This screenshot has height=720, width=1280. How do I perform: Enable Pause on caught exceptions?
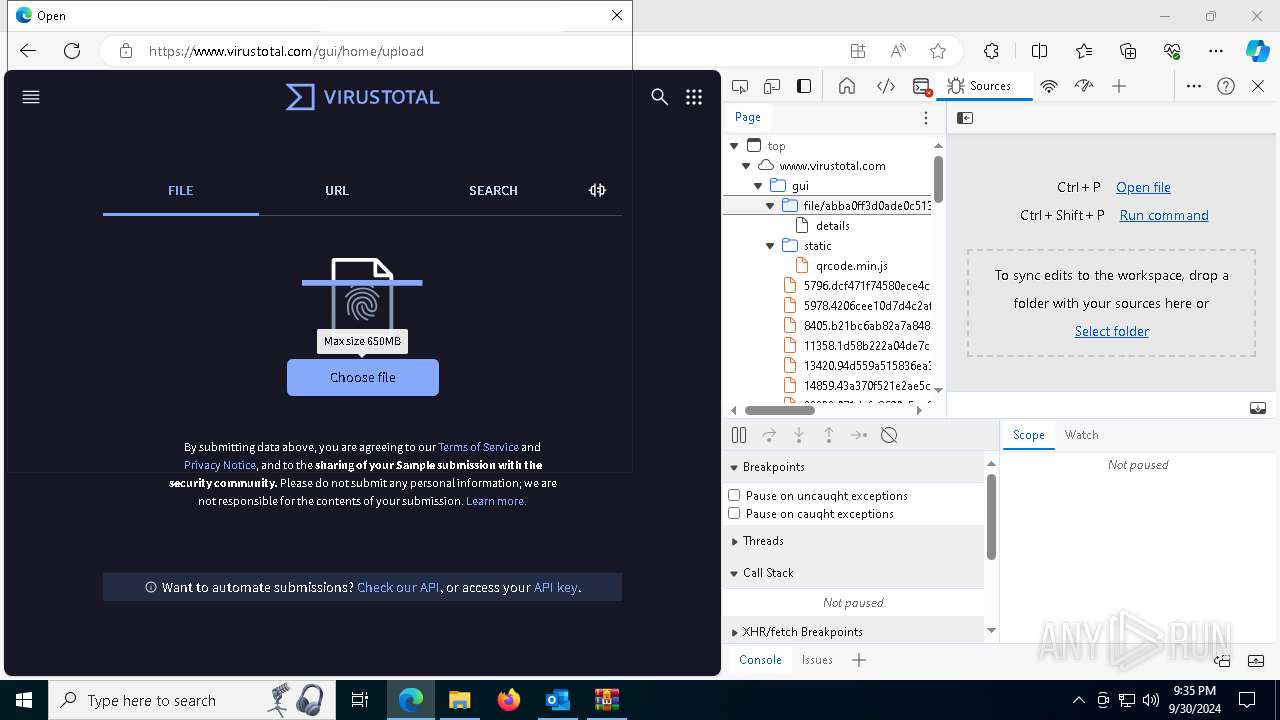coord(734,513)
